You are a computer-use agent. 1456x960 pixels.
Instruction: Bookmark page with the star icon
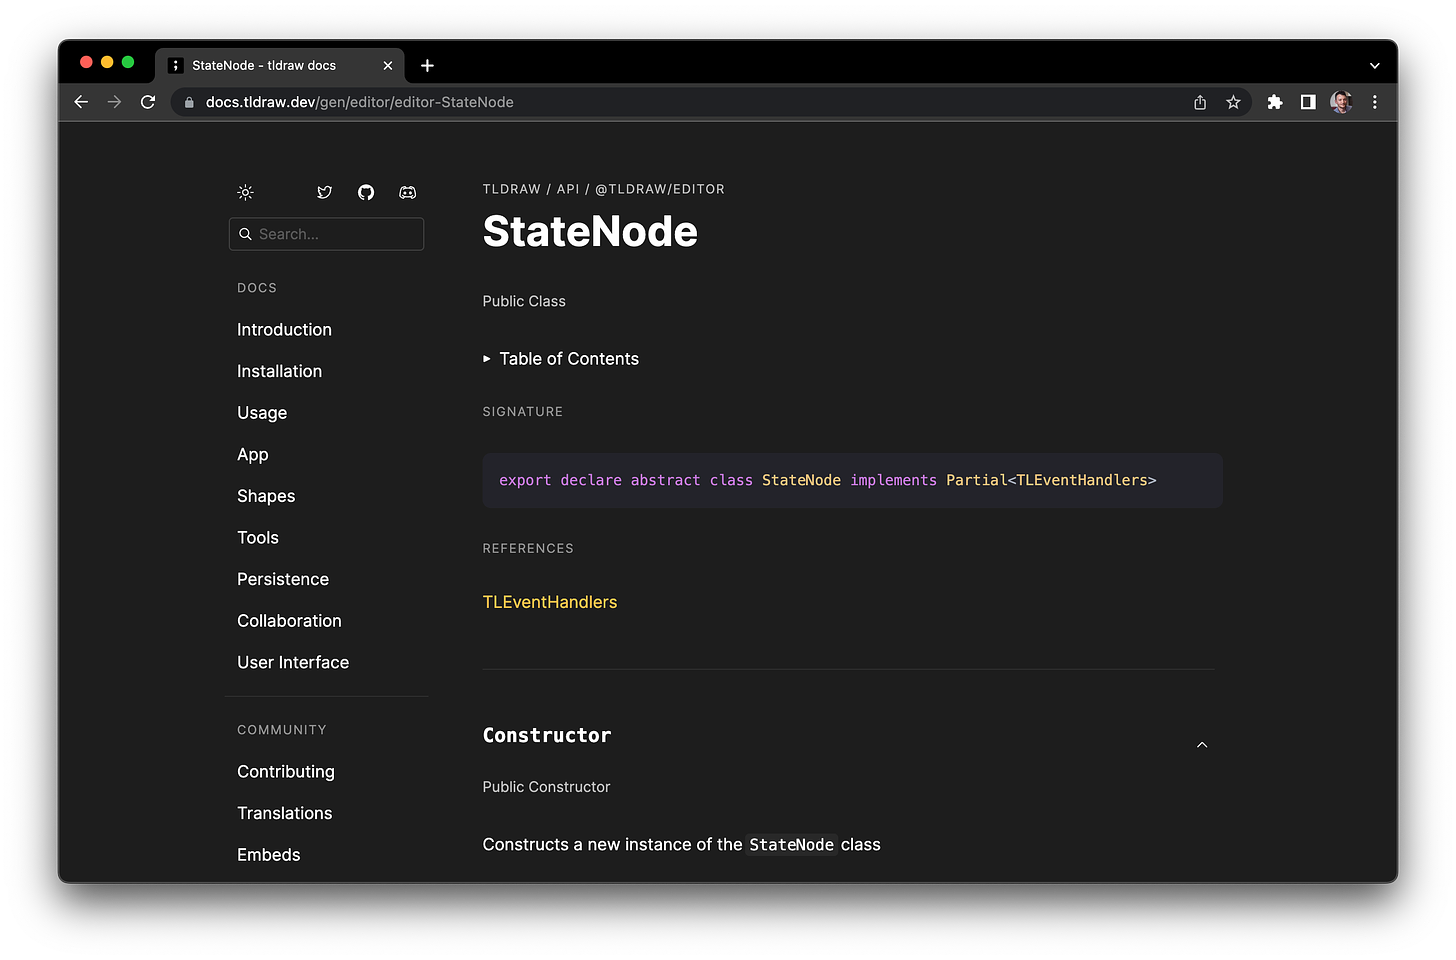click(x=1233, y=102)
